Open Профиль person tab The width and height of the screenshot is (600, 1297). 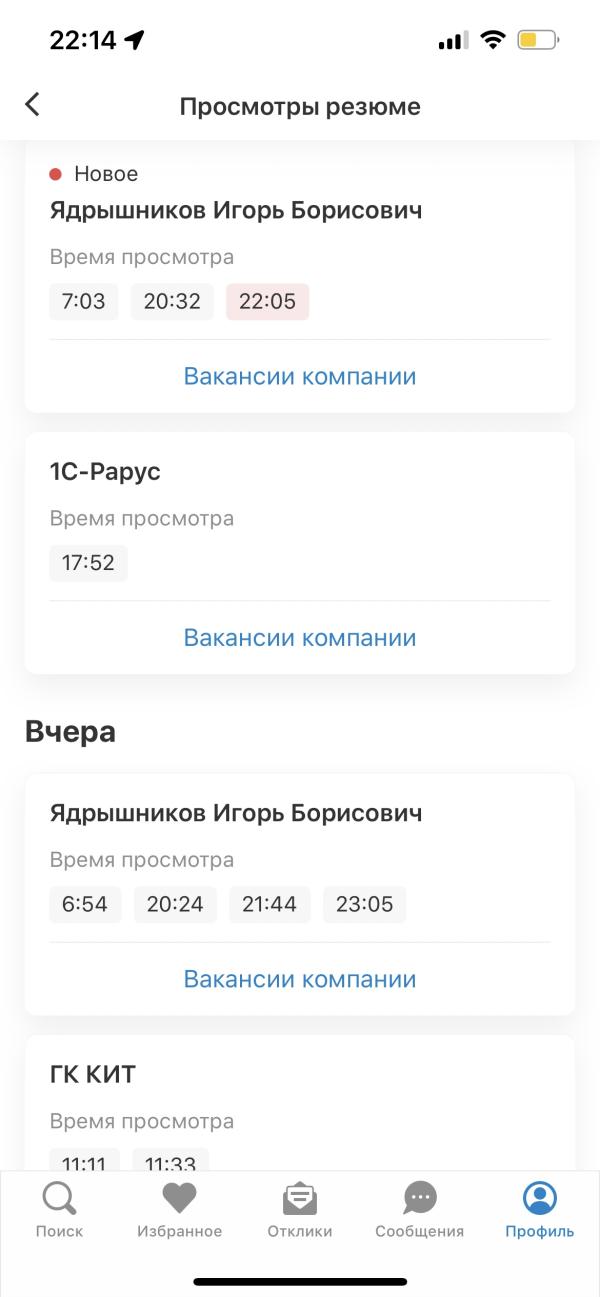540,1210
